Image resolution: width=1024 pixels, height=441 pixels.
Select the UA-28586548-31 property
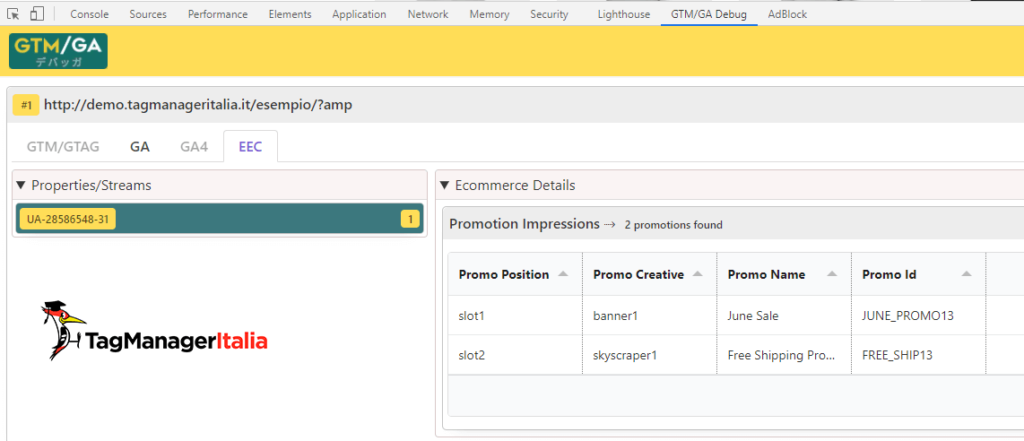click(x=67, y=219)
